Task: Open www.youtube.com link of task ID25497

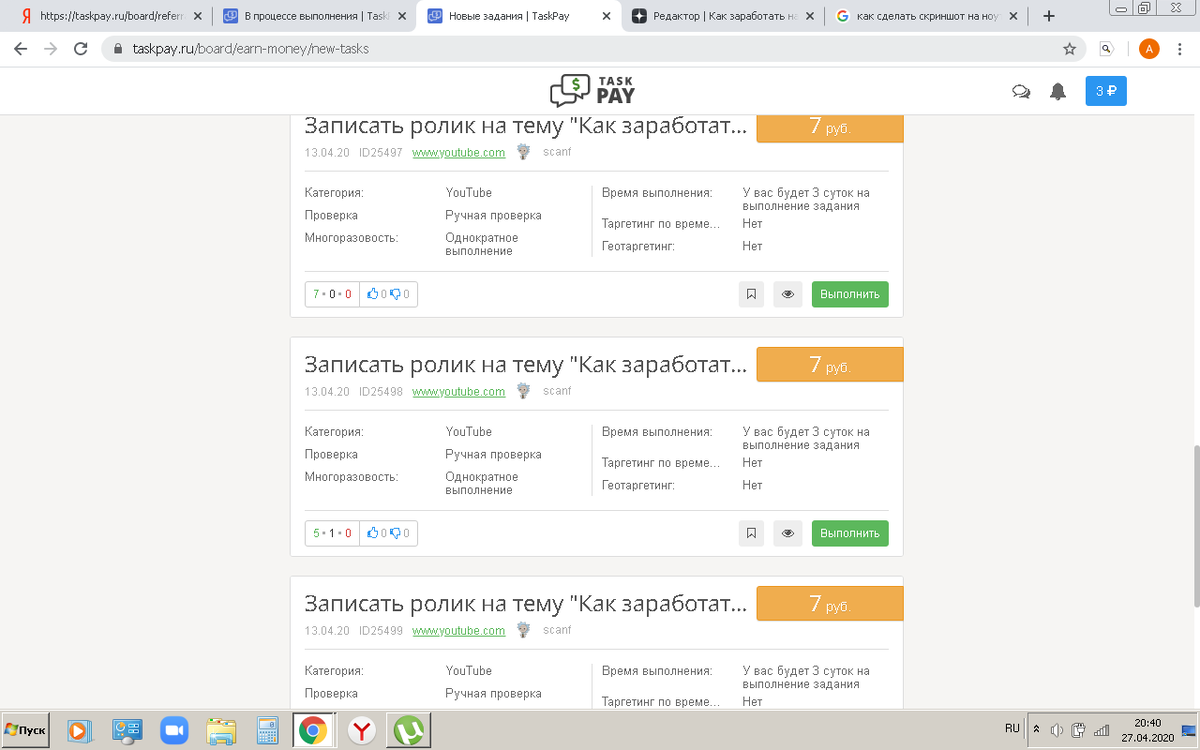Action: click(459, 153)
